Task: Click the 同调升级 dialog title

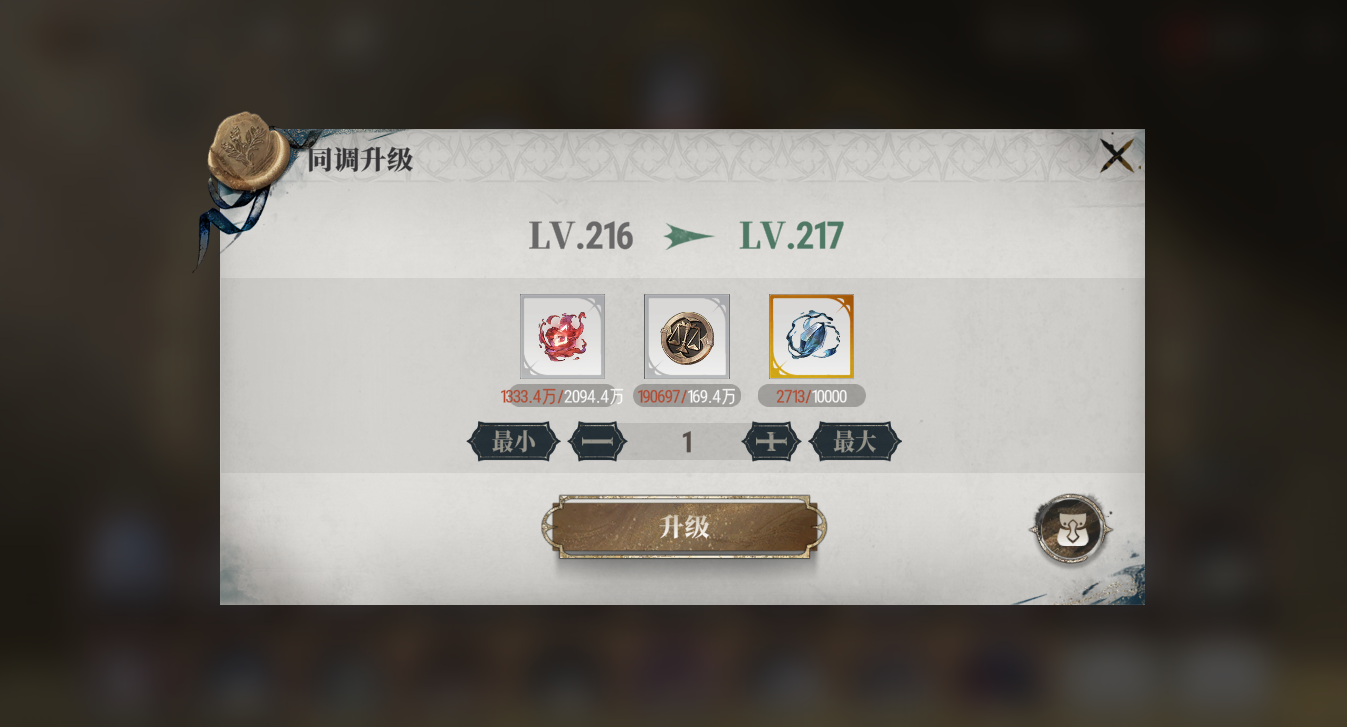Action: [360, 159]
